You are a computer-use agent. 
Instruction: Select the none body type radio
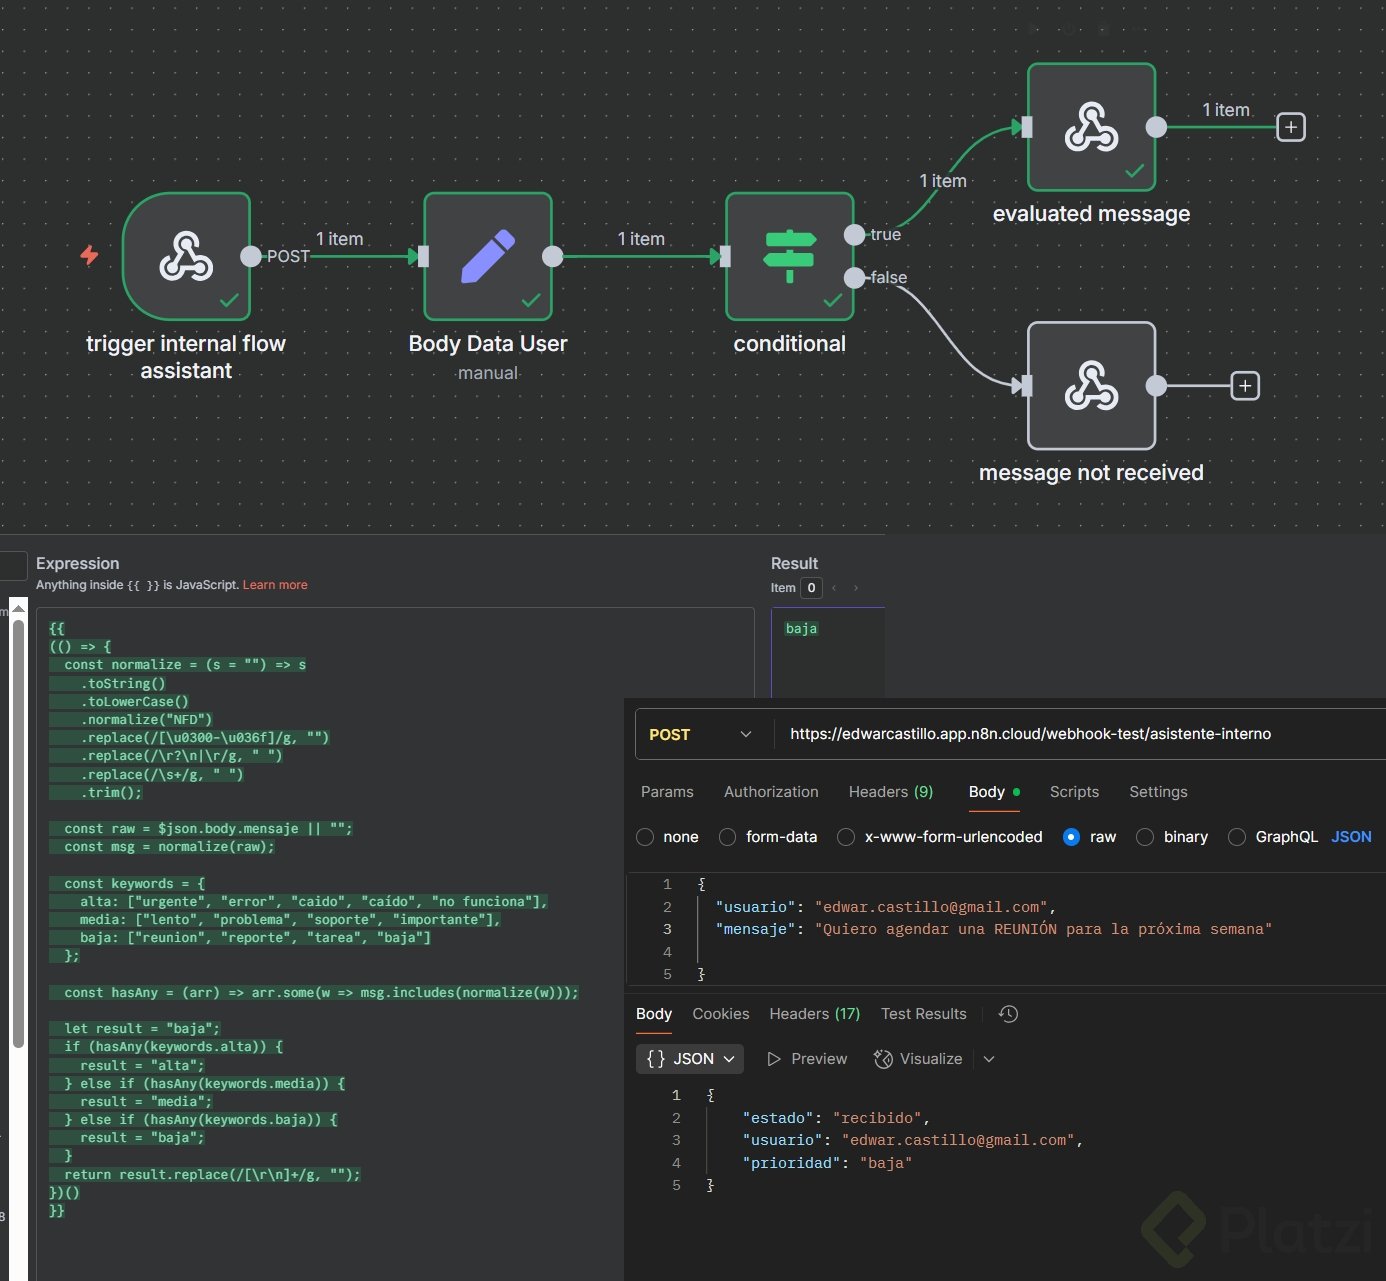645,837
